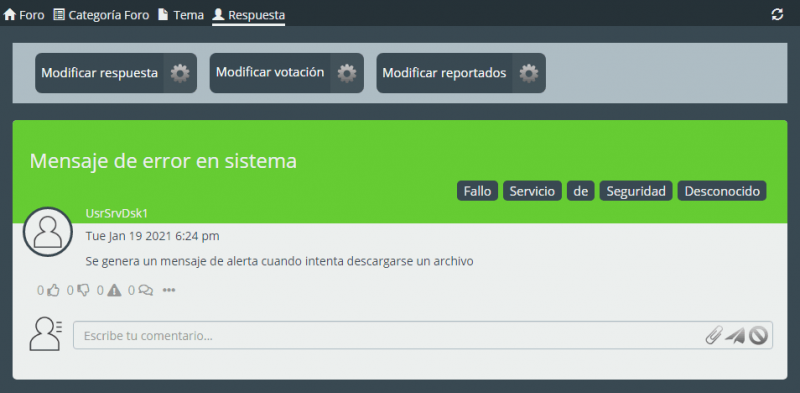This screenshot has width=800, height=393.
Task: Send the comment with paper plane icon
Action: click(x=735, y=335)
